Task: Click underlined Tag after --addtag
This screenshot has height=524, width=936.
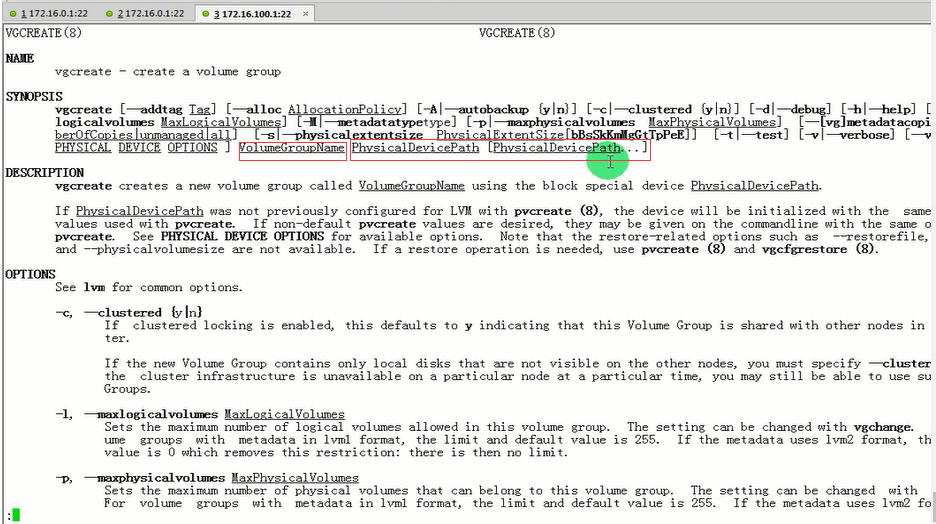Action: point(199,110)
